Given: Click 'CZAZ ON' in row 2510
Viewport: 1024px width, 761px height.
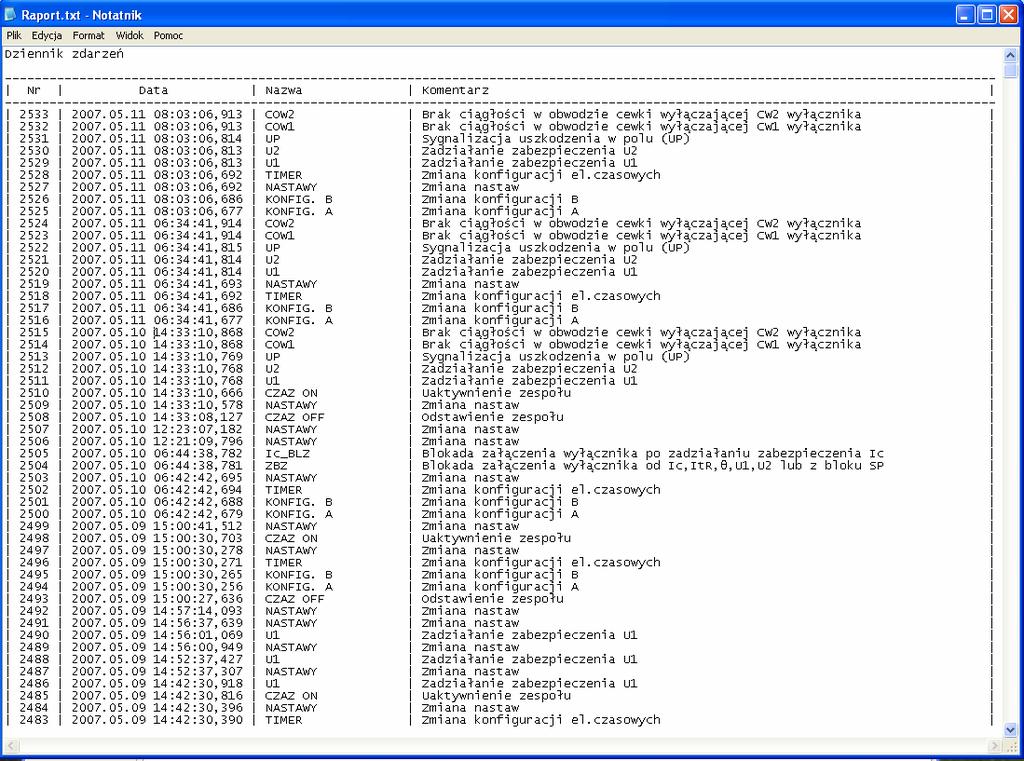Looking at the screenshot, I should tap(291, 393).
